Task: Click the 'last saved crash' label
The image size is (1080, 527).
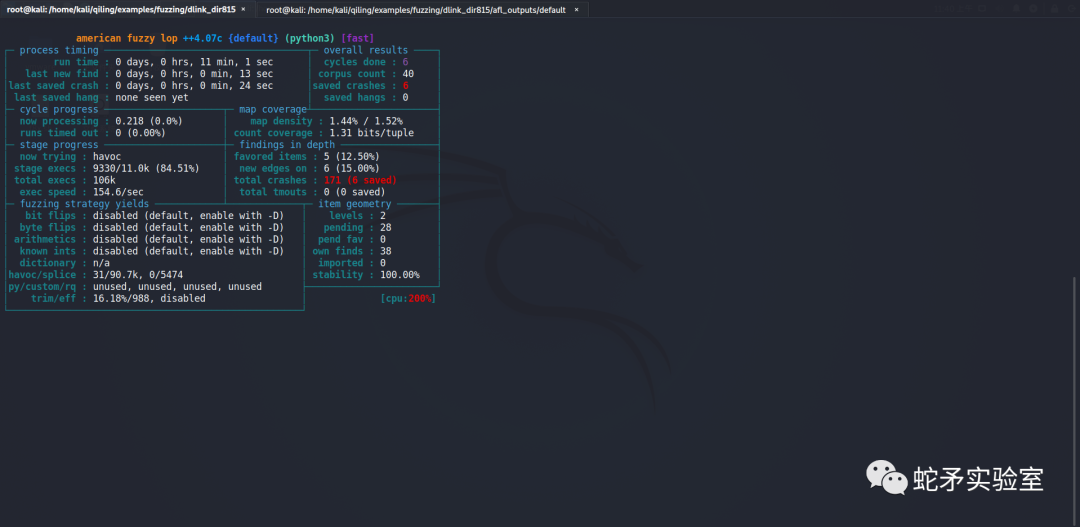Action: (x=54, y=85)
